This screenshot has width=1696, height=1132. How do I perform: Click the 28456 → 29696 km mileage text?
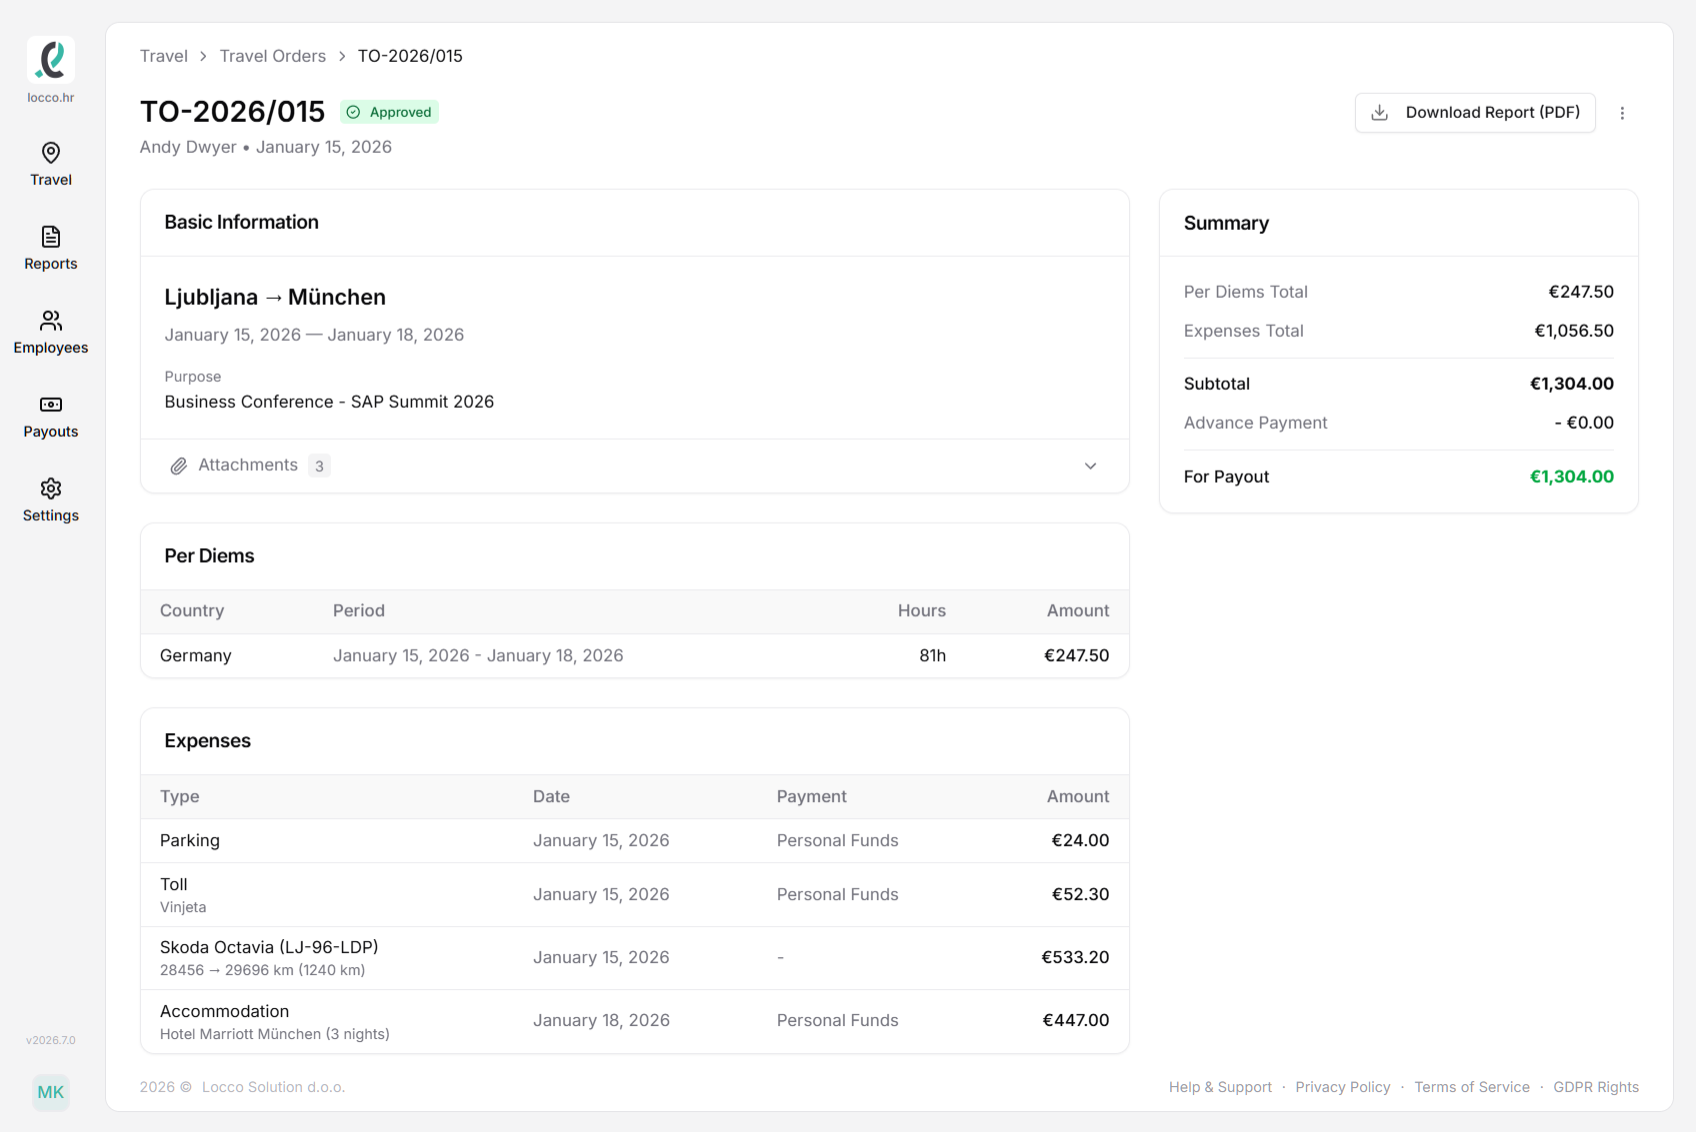pos(262,970)
